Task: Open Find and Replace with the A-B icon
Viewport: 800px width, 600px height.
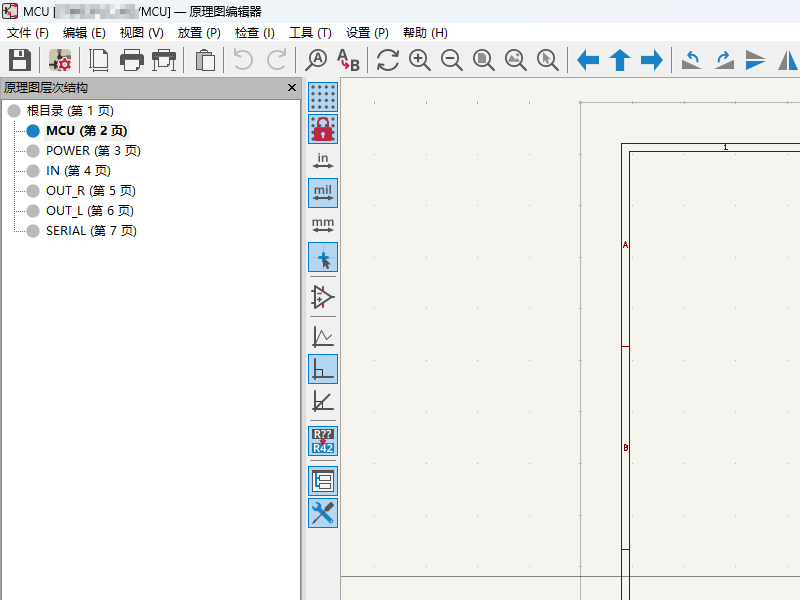Action: [348, 60]
